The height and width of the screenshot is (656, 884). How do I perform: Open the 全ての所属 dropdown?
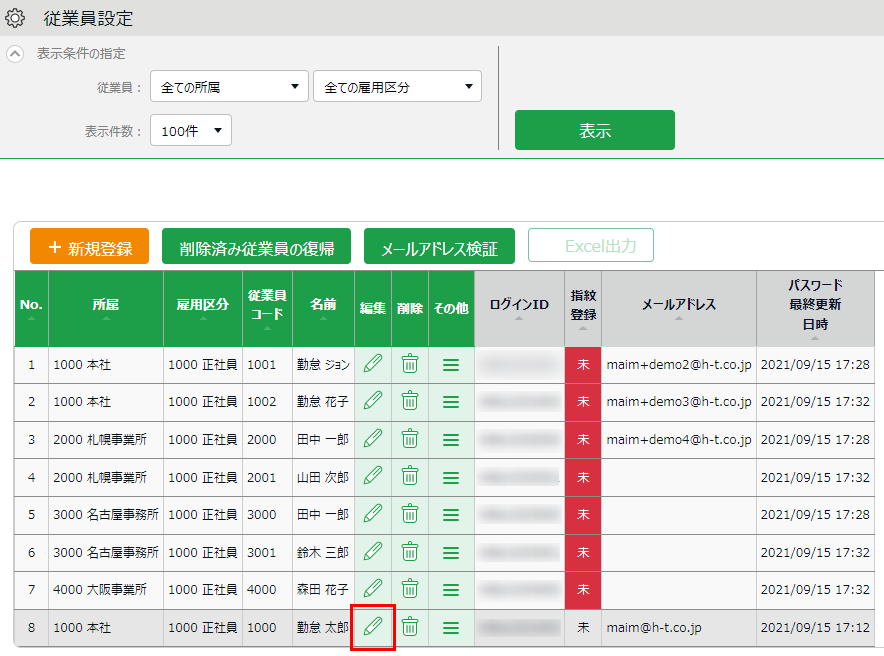pos(229,86)
